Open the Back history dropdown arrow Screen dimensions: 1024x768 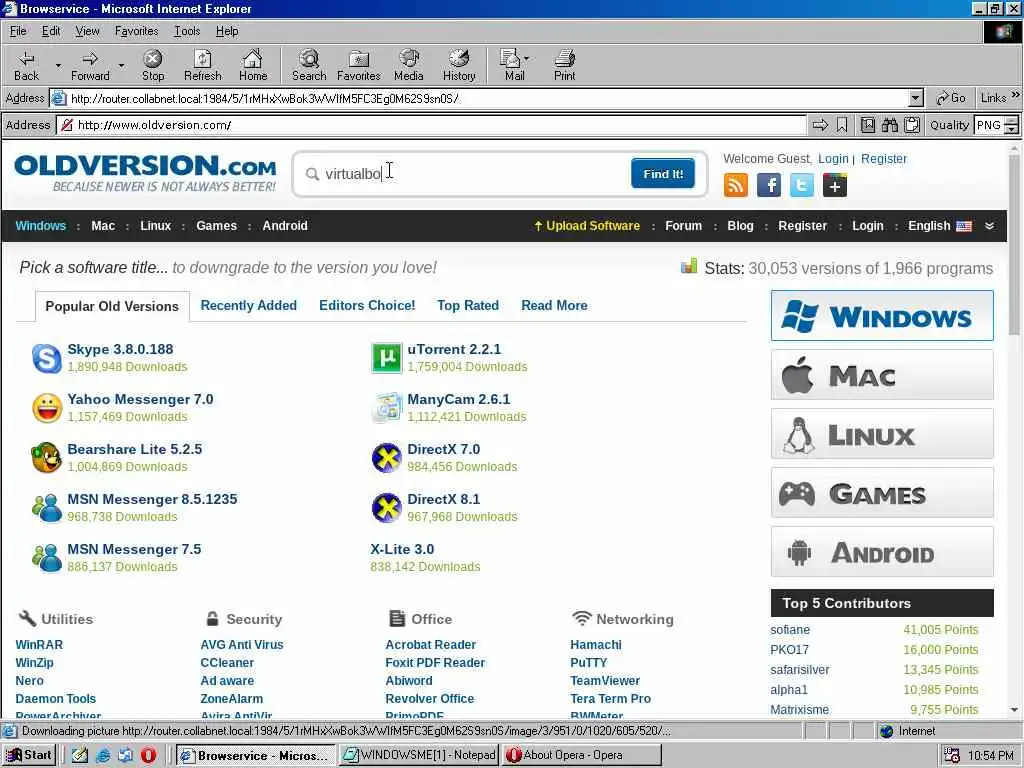click(58, 65)
